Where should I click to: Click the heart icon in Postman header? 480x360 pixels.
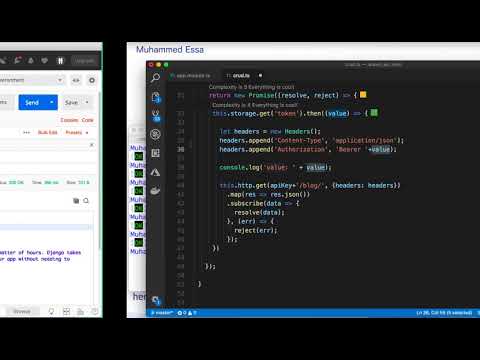pyautogui.click(x=44, y=60)
